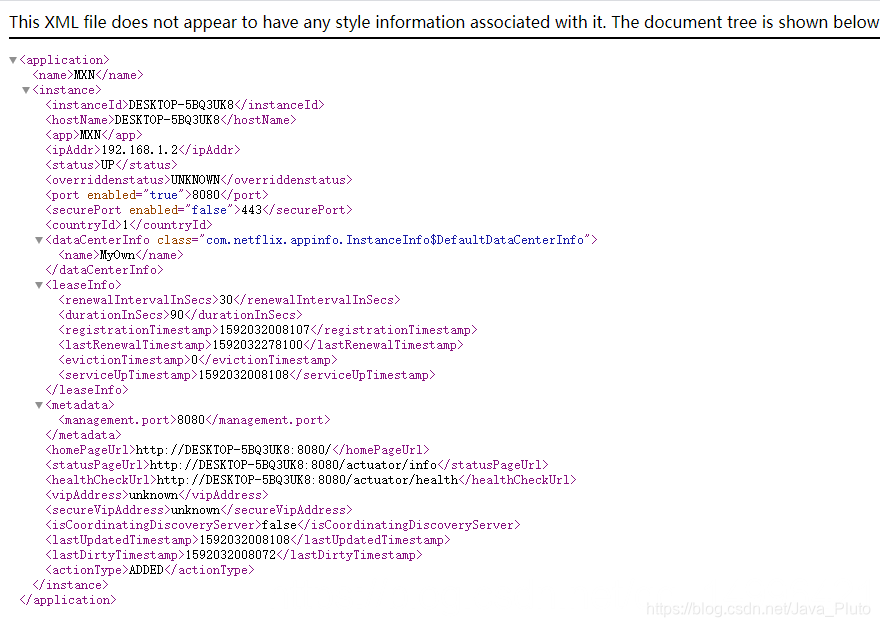Click the secureVipAddress element line
The width and height of the screenshot is (880, 627).
(x=199, y=510)
